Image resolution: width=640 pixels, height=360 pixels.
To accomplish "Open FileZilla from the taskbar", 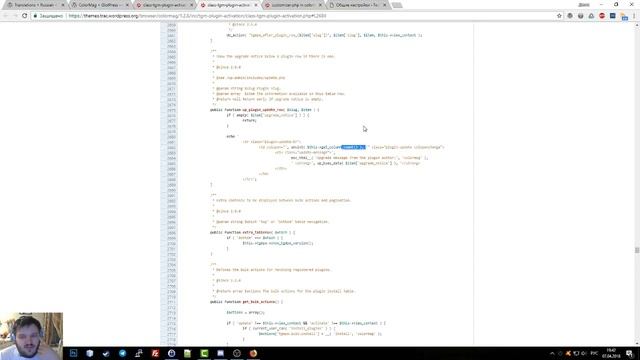I will click(x=155, y=353).
